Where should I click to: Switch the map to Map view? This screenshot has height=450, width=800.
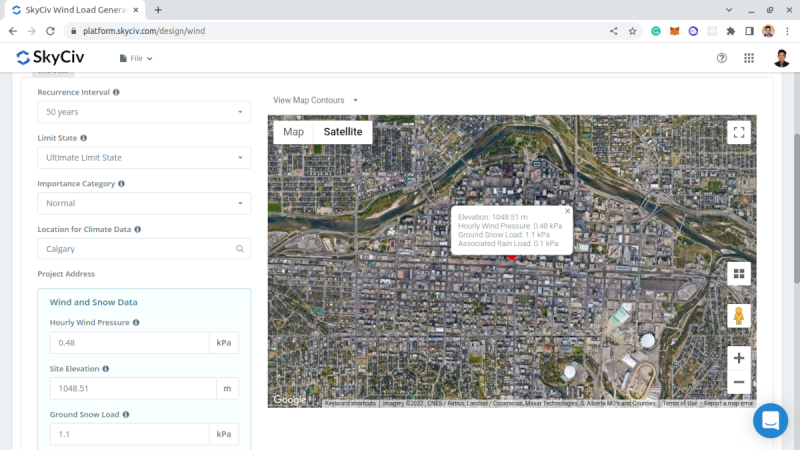293,132
